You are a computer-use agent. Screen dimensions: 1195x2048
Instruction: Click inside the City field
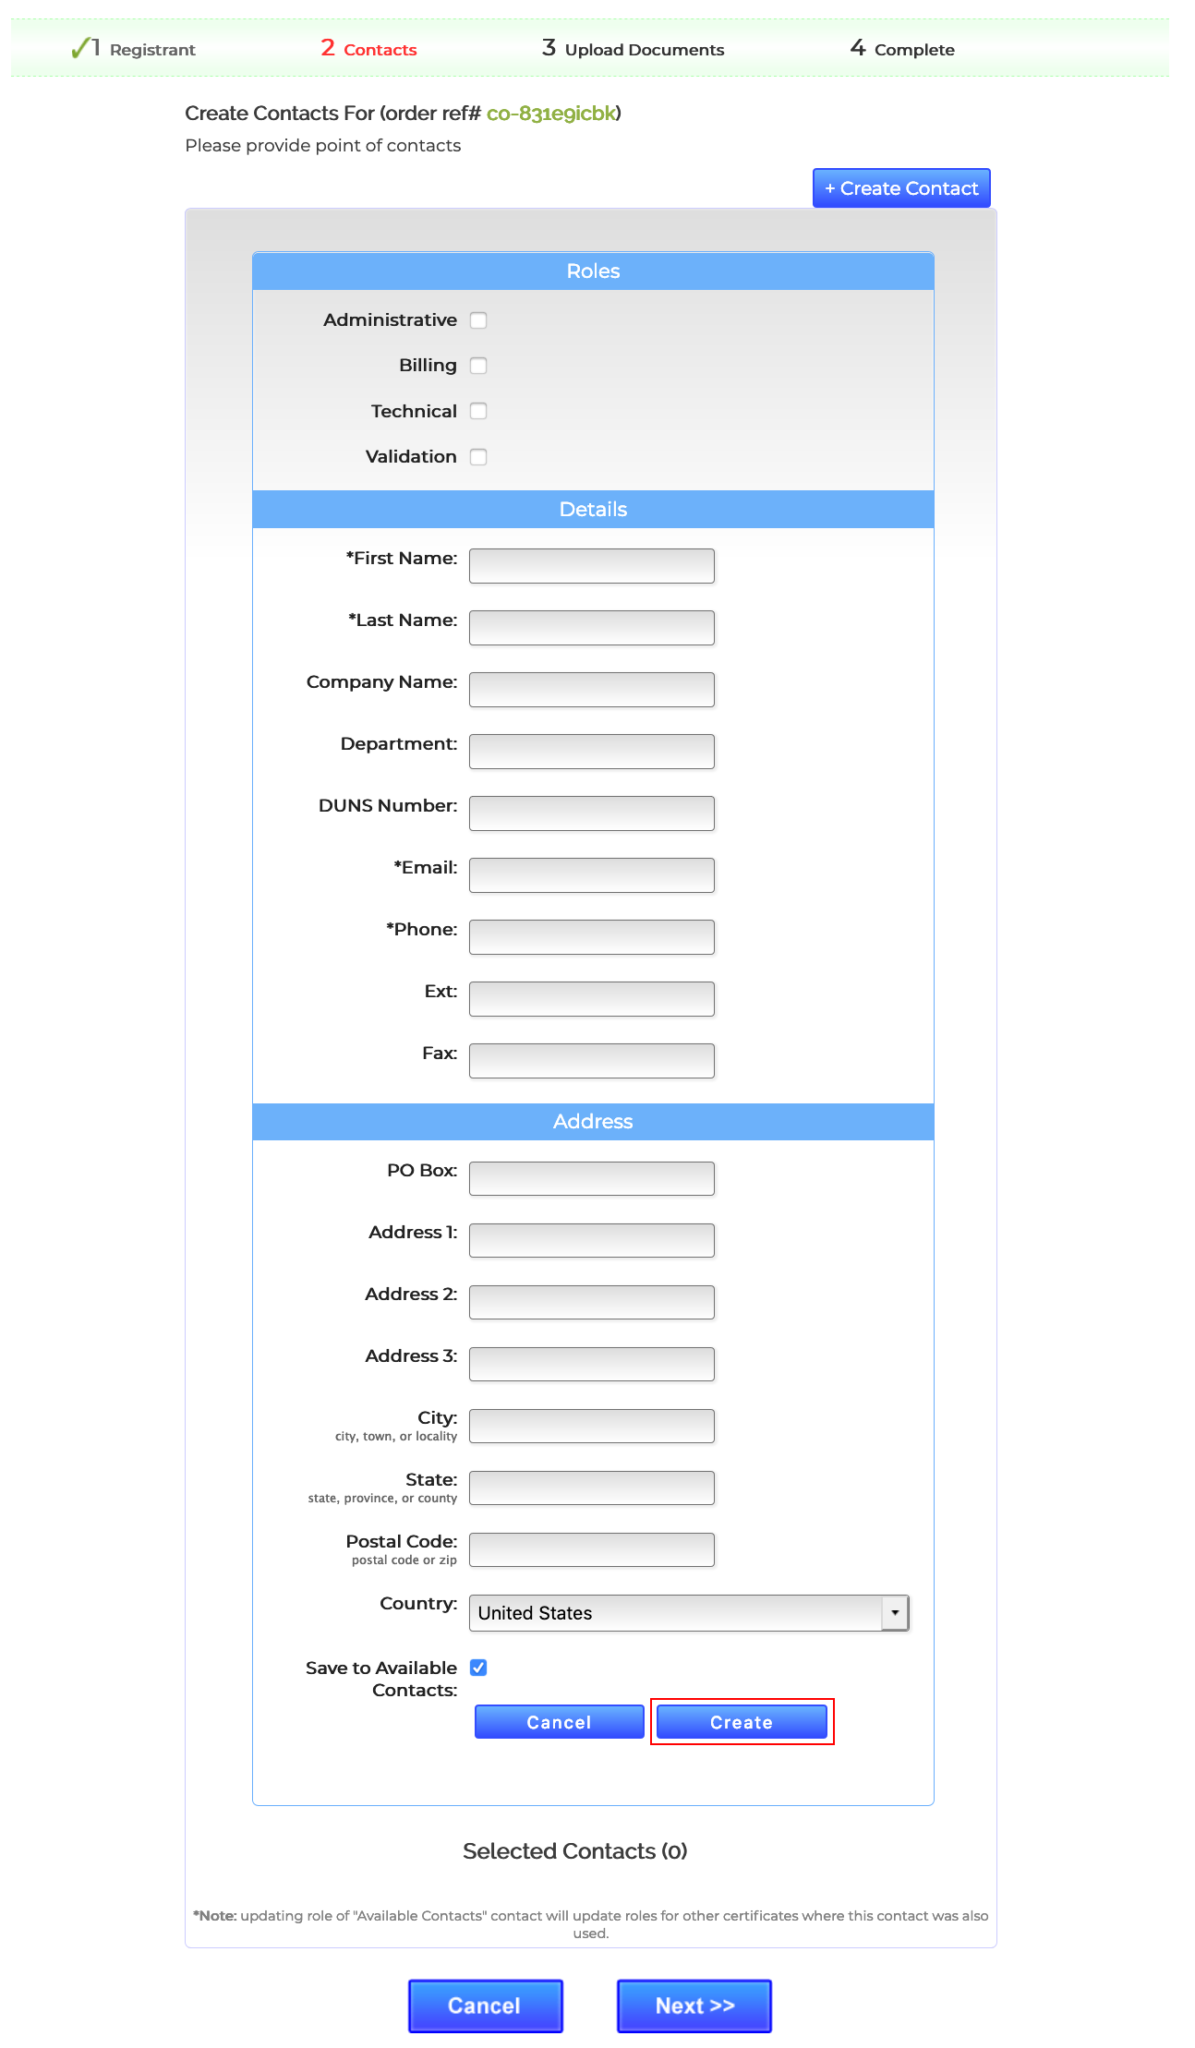point(591,1425)
